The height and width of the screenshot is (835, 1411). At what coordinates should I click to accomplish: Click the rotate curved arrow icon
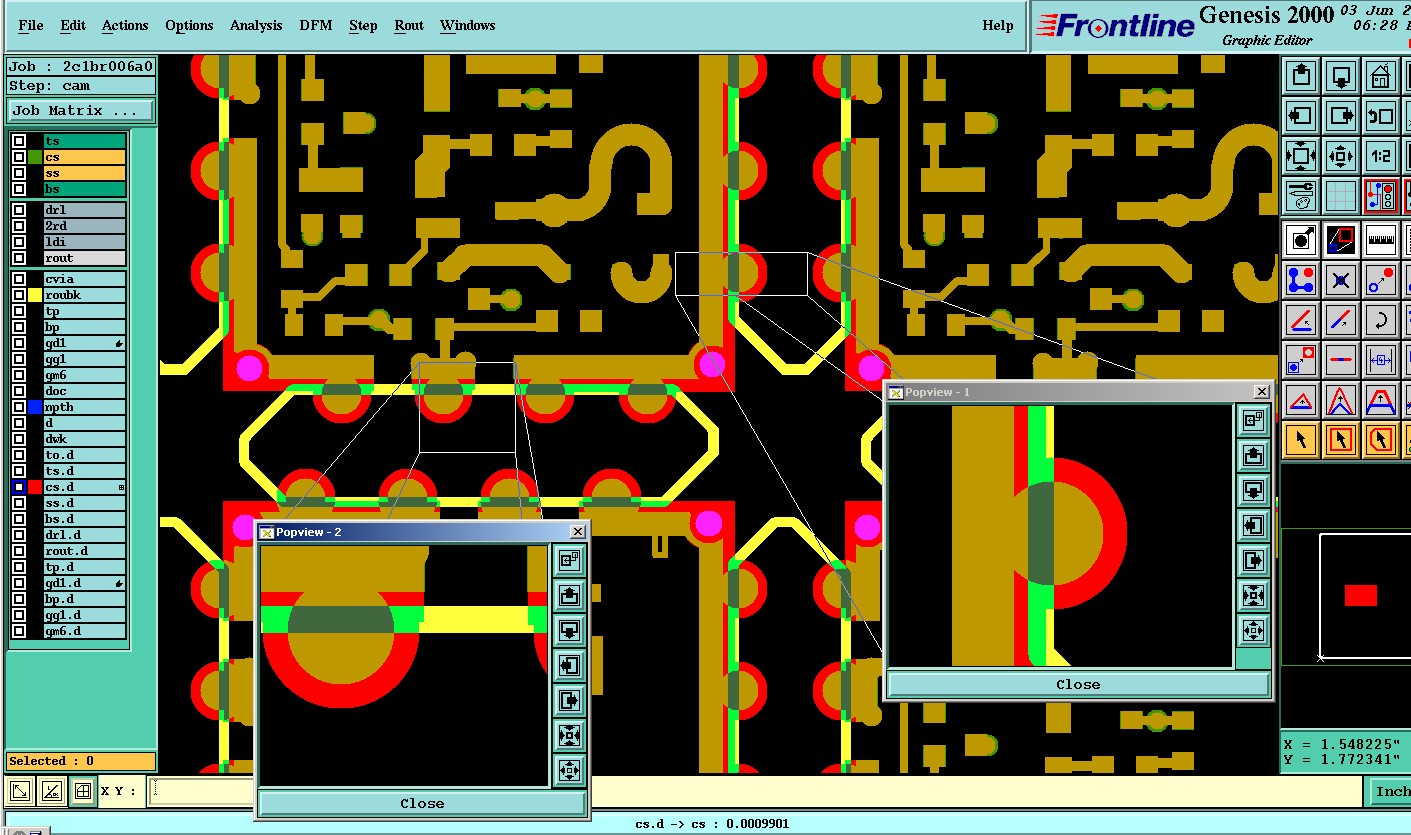1380,320
